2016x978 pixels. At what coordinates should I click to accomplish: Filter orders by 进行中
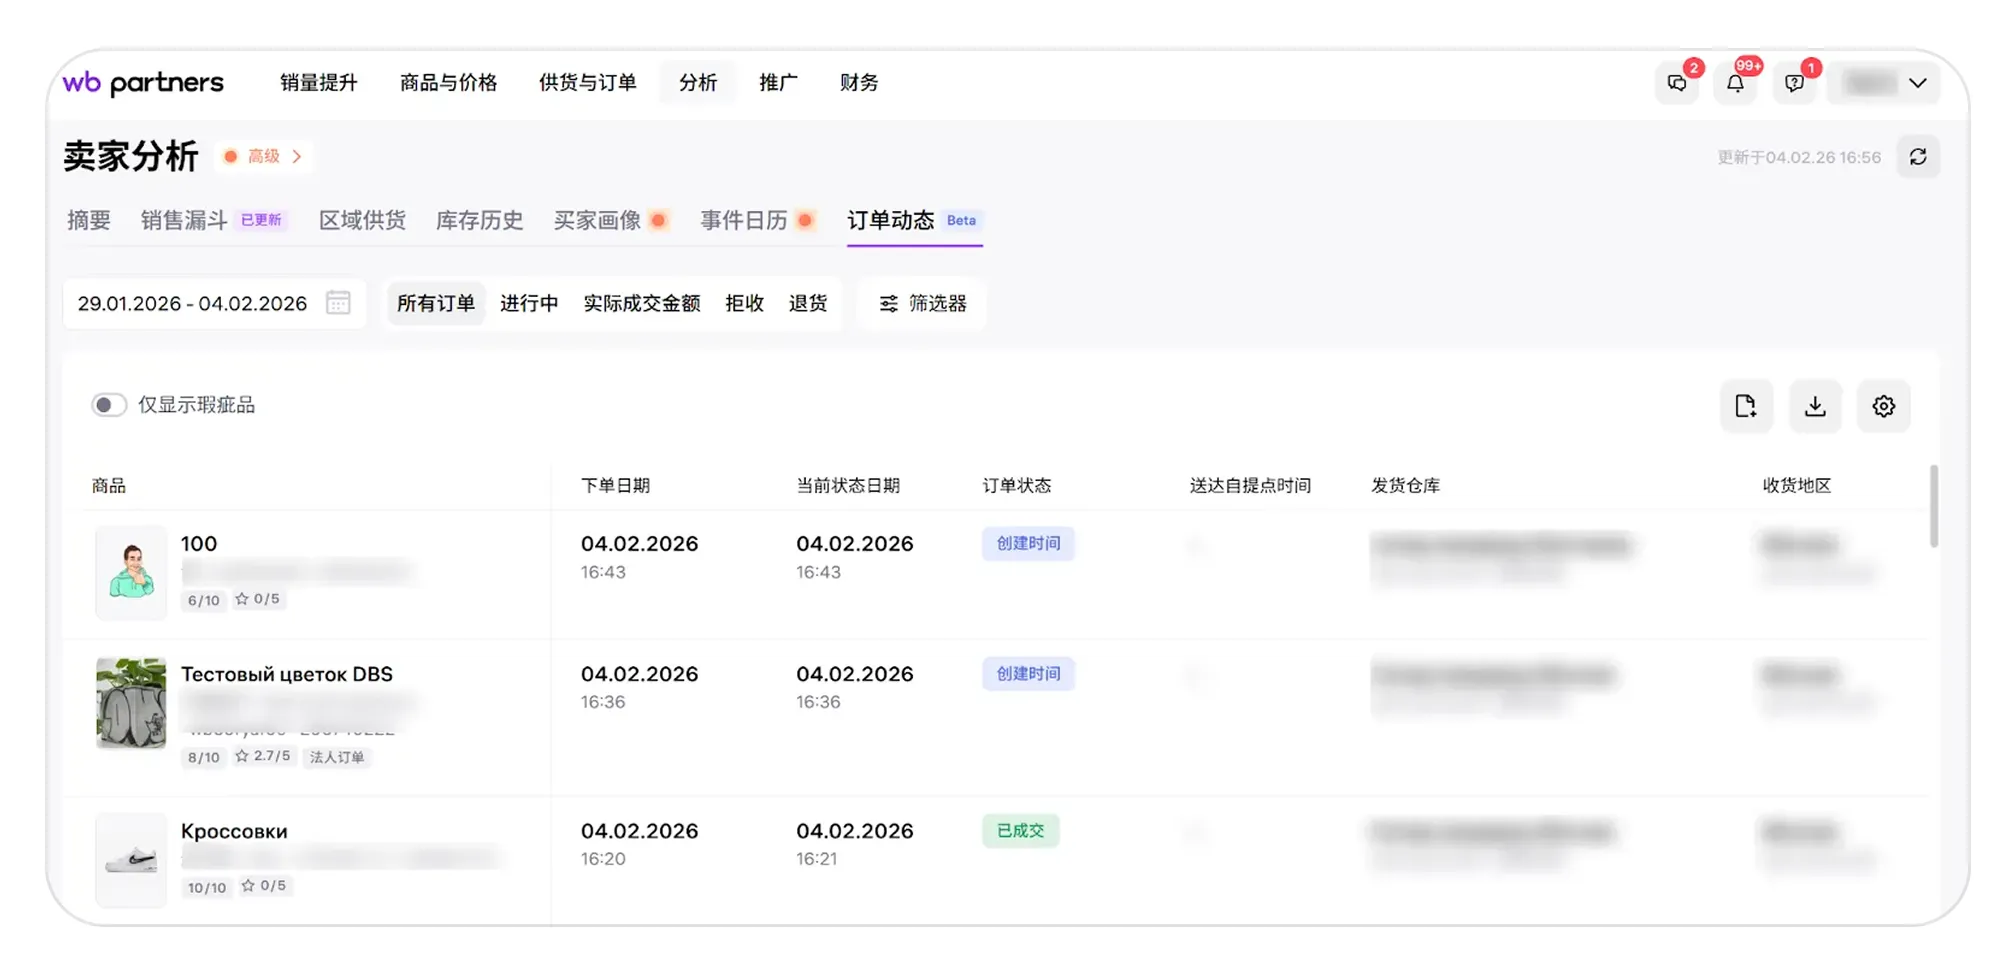(x=529, y=303)
